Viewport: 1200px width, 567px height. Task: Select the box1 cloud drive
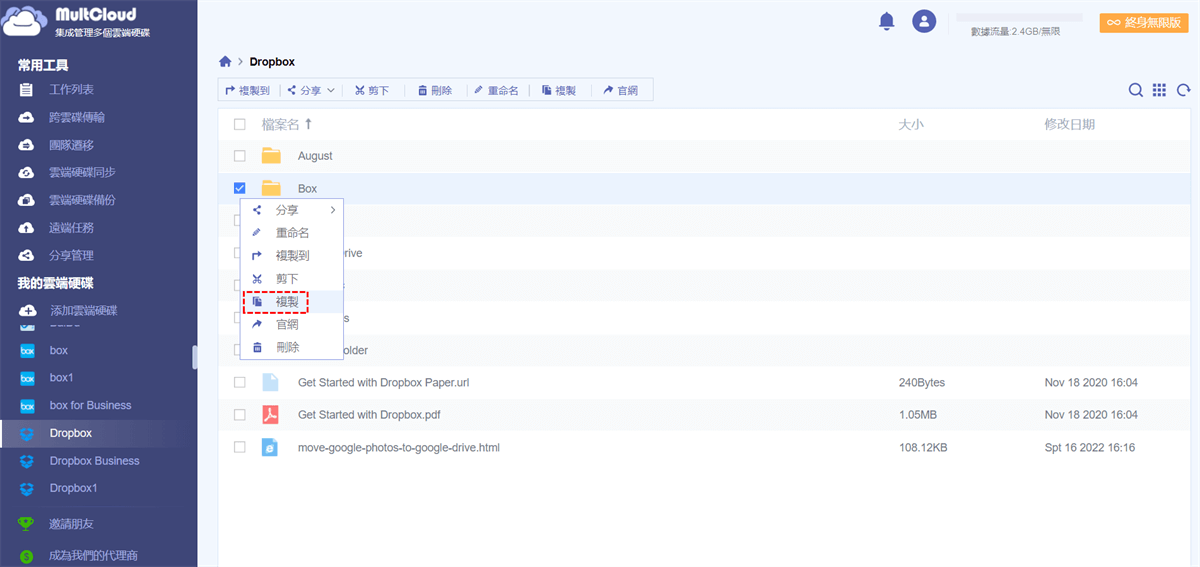coord(61,378)
